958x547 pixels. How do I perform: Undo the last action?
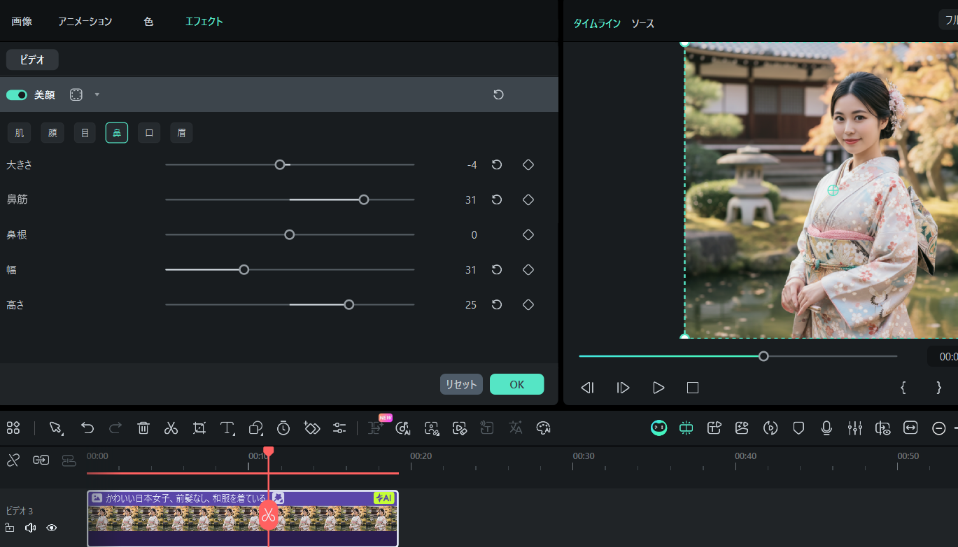(87, 428)
